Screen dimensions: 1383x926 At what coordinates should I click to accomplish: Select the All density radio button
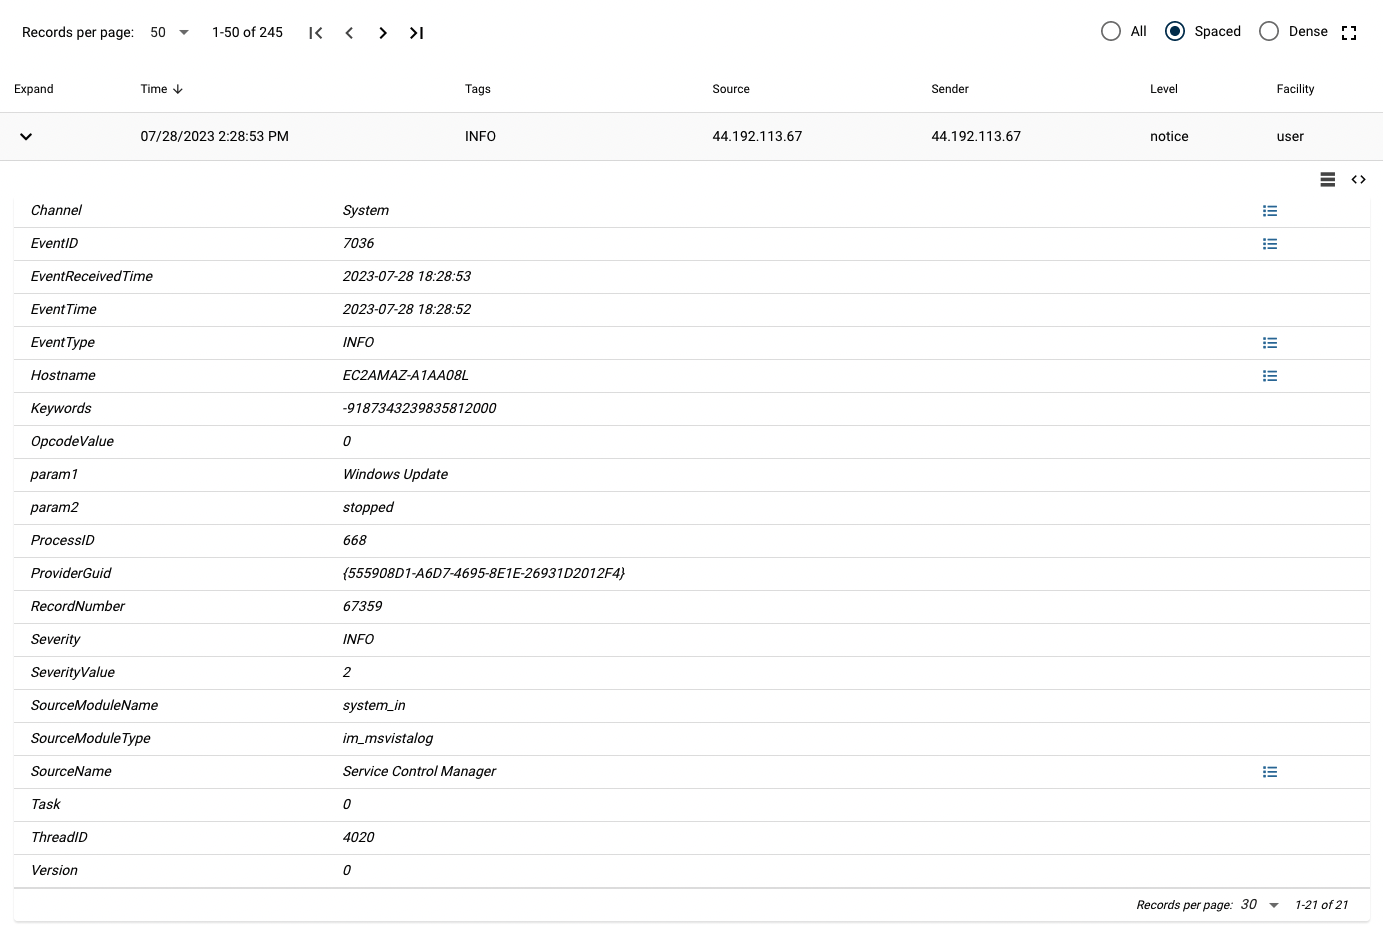coord(1111,31)
